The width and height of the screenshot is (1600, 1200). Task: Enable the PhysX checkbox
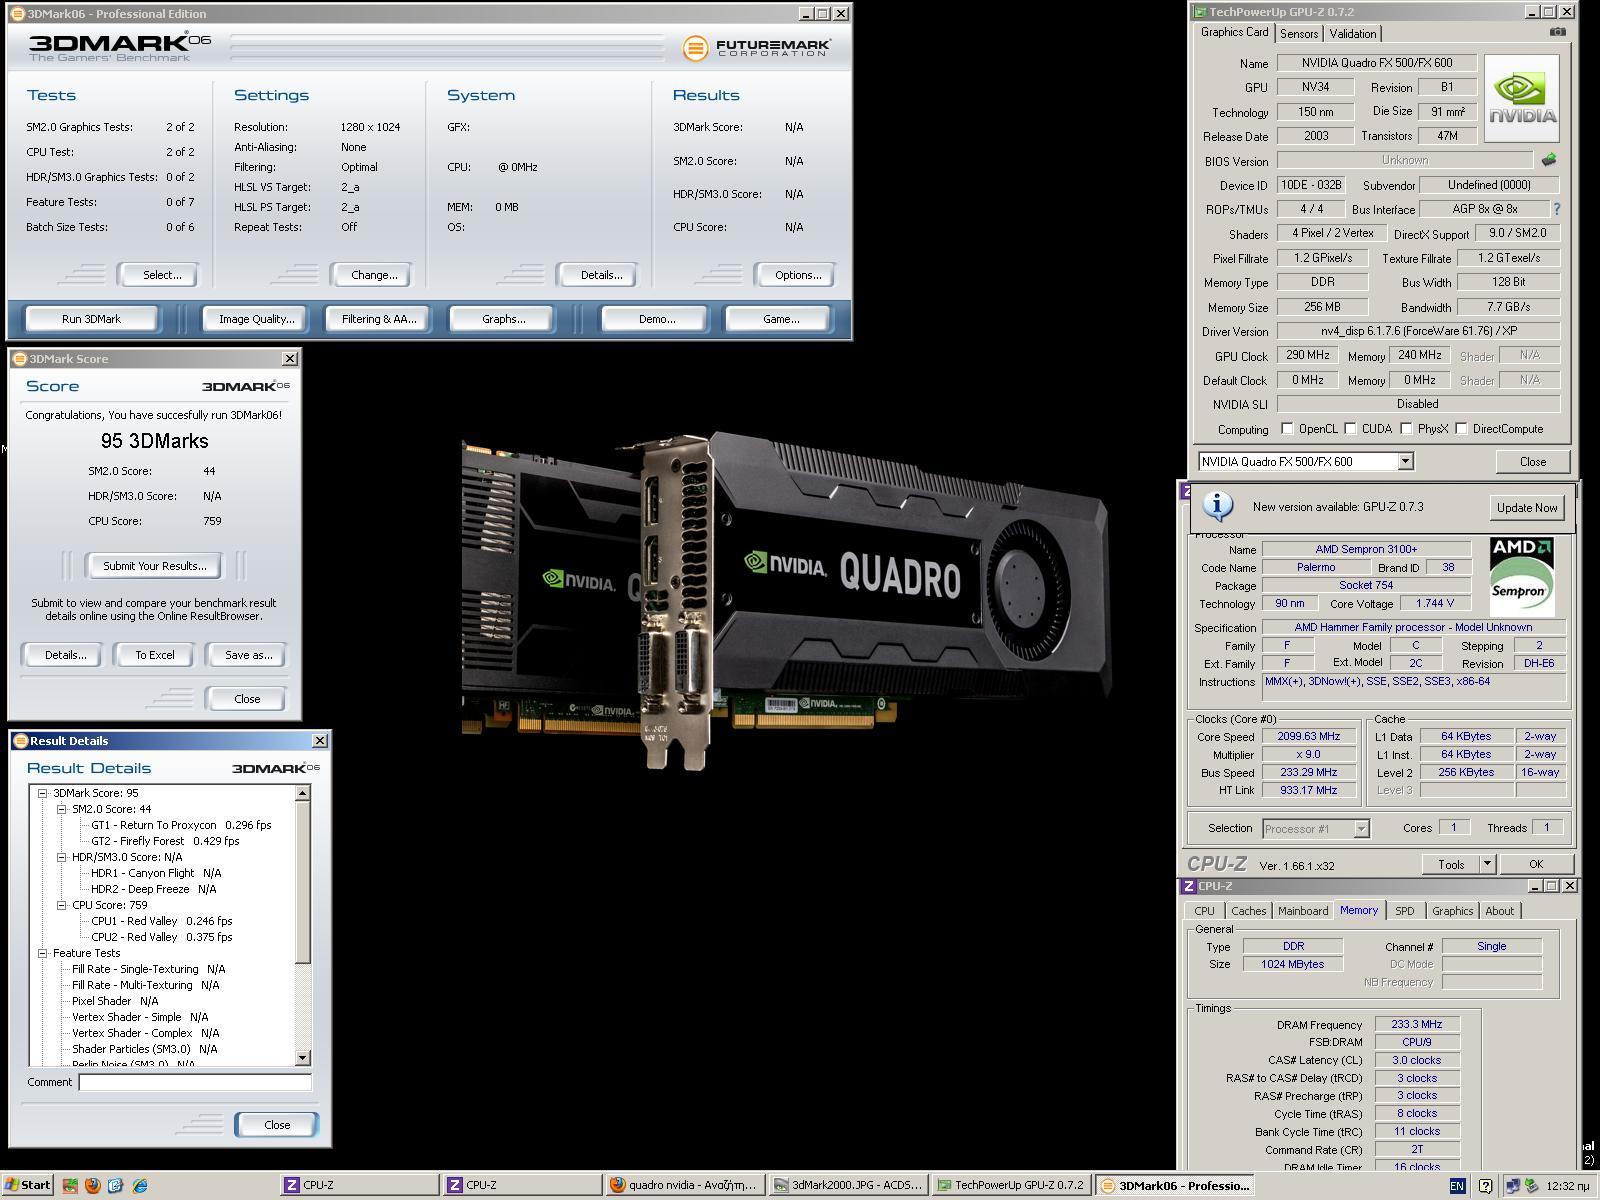(x=1406, y=428)
